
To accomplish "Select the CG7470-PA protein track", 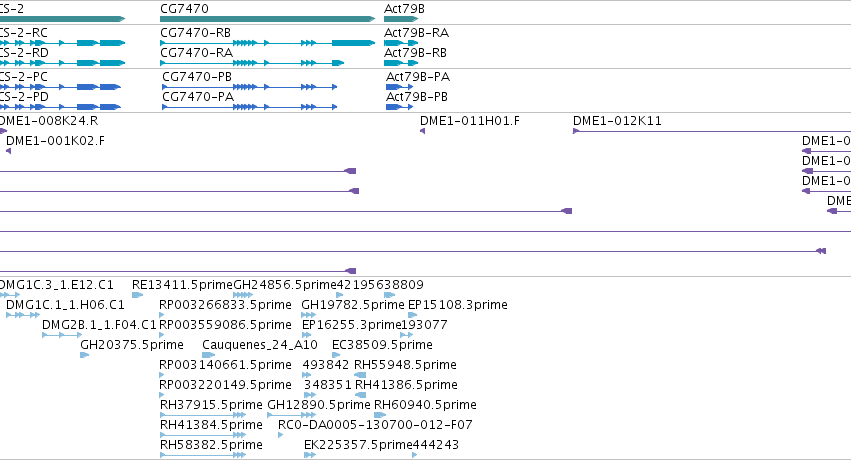I will tap(250, 107).
